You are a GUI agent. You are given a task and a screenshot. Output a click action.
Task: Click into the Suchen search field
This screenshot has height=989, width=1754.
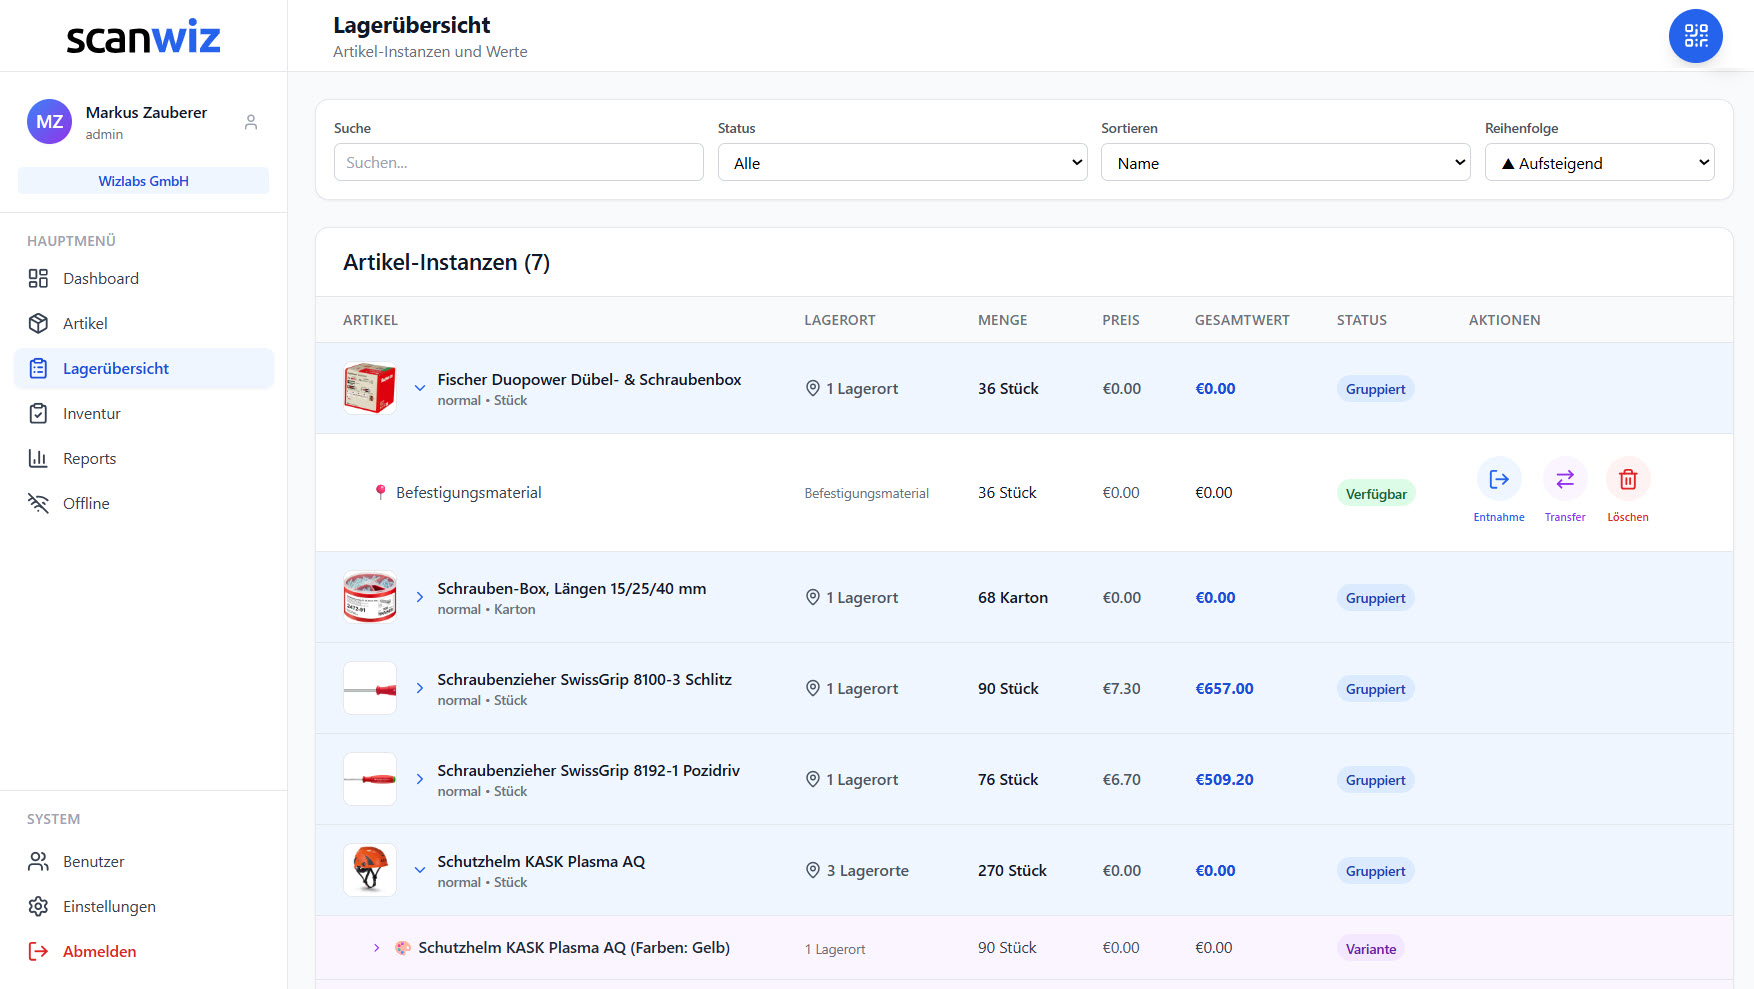point(518,163)
